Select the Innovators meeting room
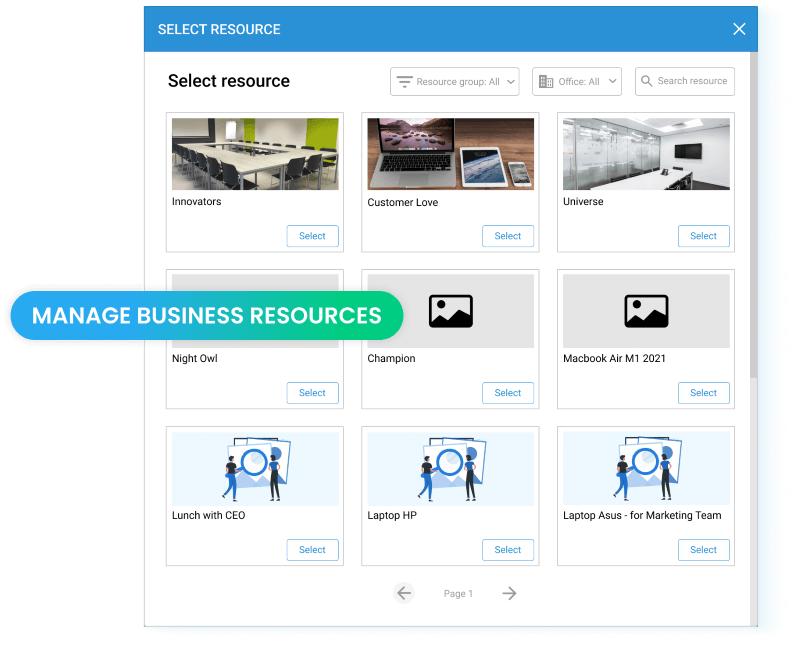Image resolution: width=800 pixels, height=646 pixels. coord(312,236)
